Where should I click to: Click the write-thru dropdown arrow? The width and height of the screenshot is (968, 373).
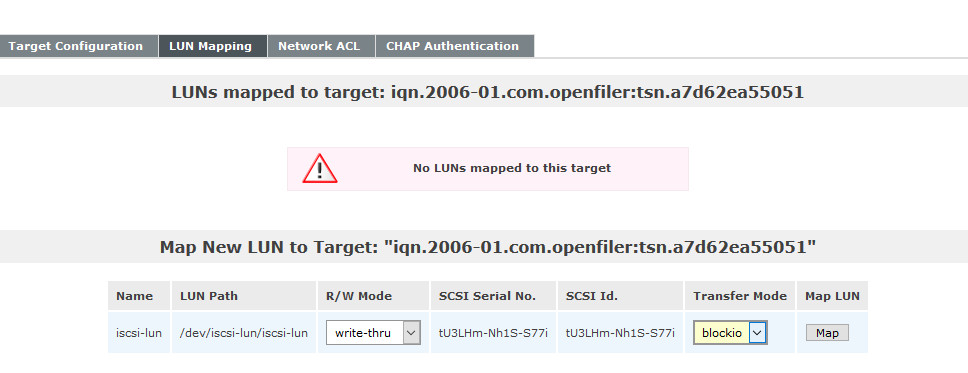click(412, 333)
